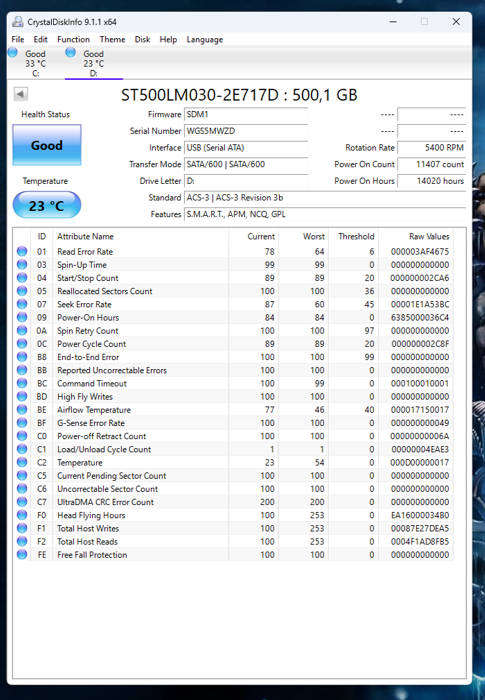Click the CrystalDiskInfo title bar icon
This screenshot has width=485, height=700.
click(x=18, y=21)
